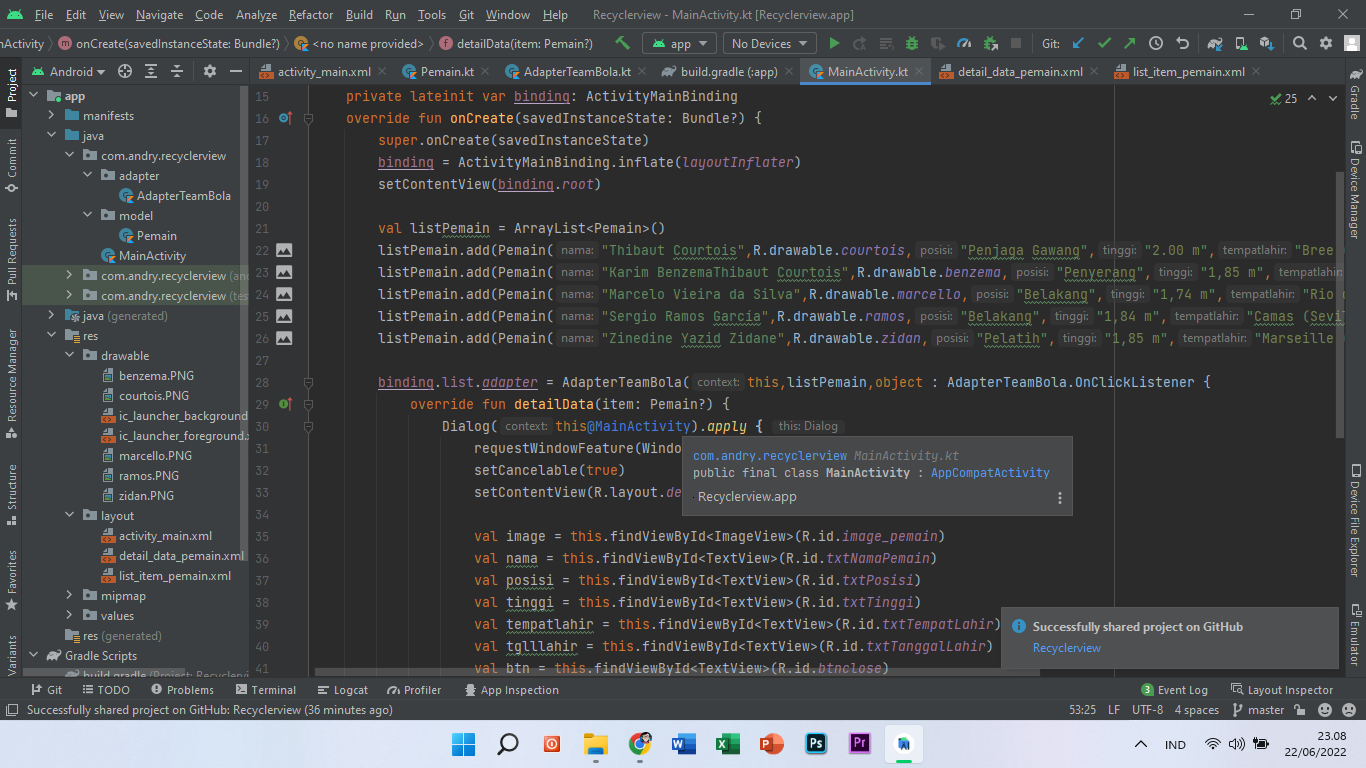The image size is (1366, 768).
Task: Open Settings via the gear icon
Action: point(1327,44)
